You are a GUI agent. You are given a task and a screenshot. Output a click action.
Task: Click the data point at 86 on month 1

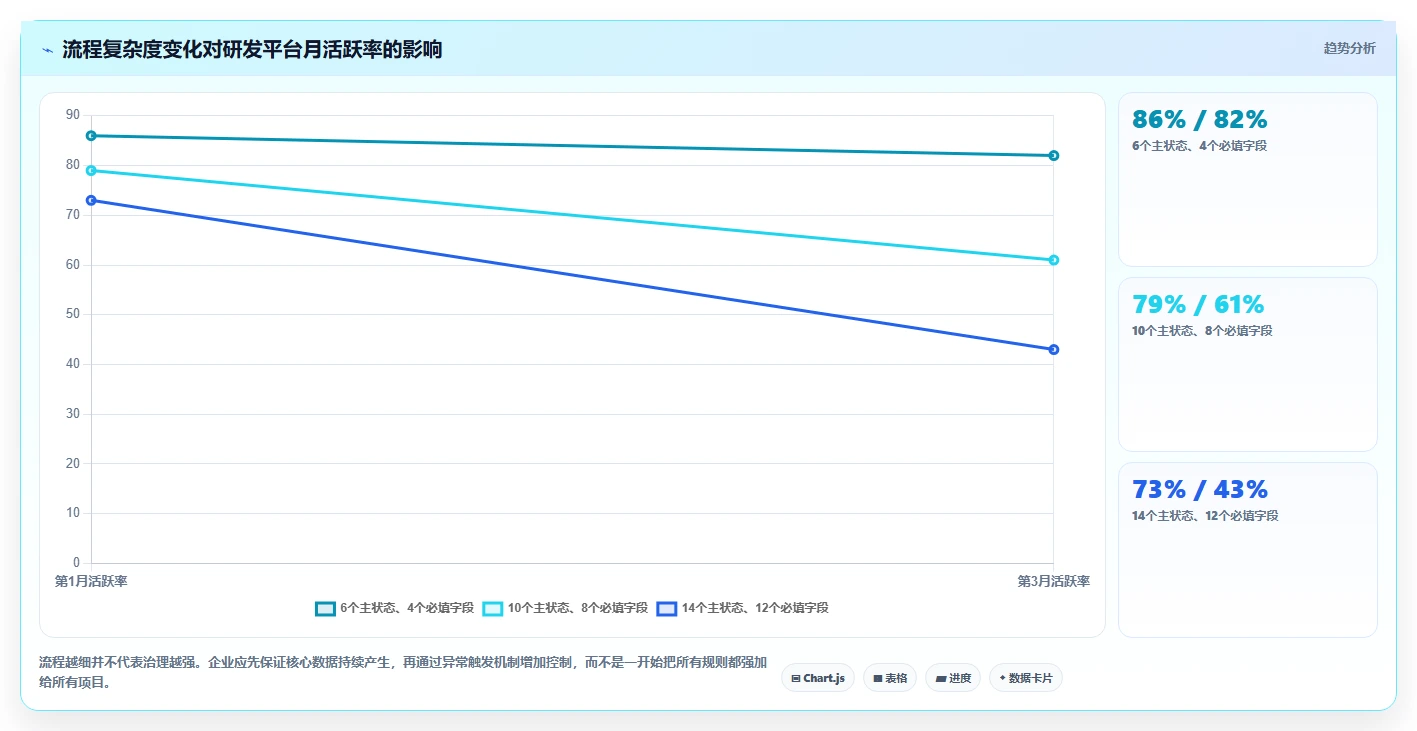pos(91,136)
